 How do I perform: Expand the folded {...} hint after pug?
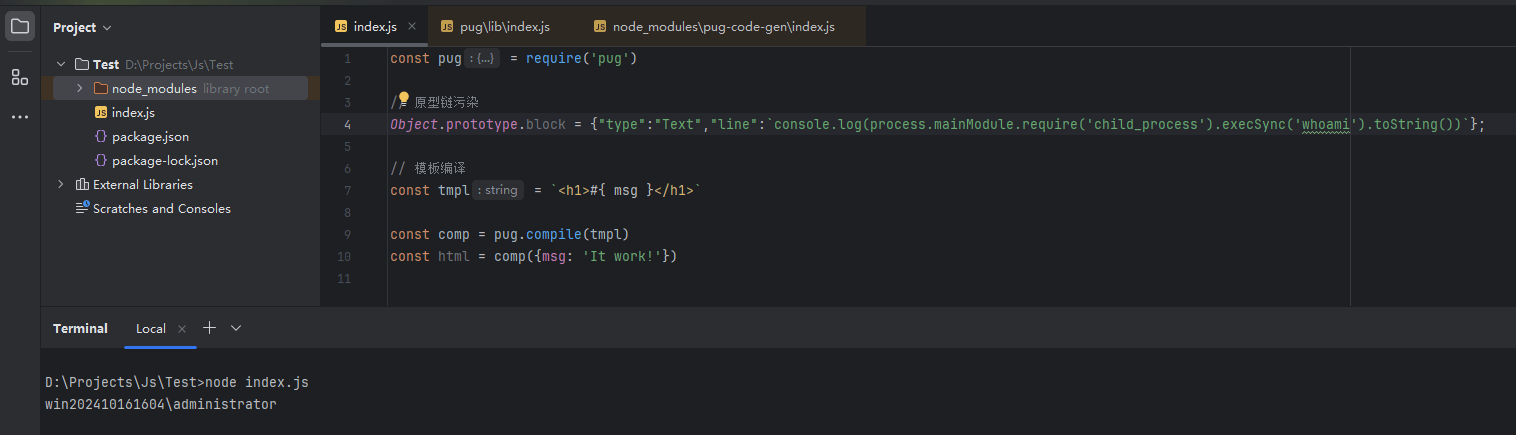click(x=482, y=59)
